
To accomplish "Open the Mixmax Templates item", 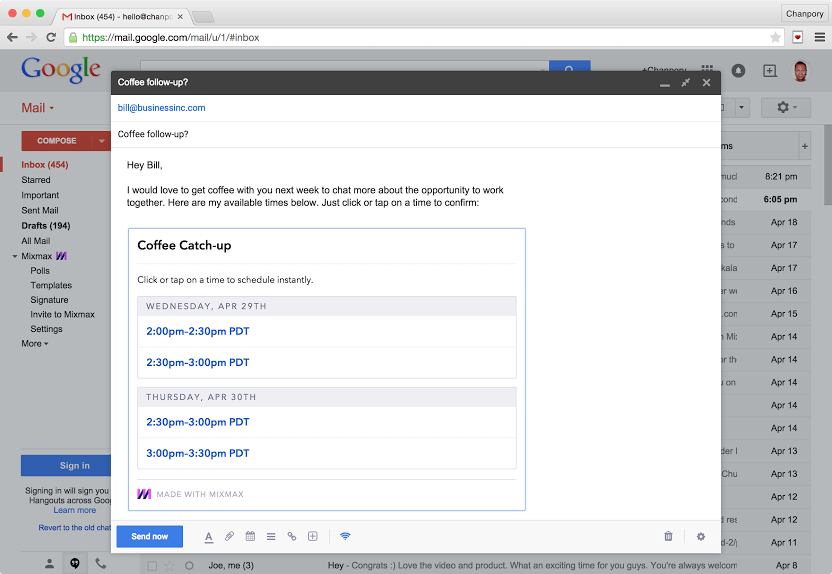I will [51, 285].
